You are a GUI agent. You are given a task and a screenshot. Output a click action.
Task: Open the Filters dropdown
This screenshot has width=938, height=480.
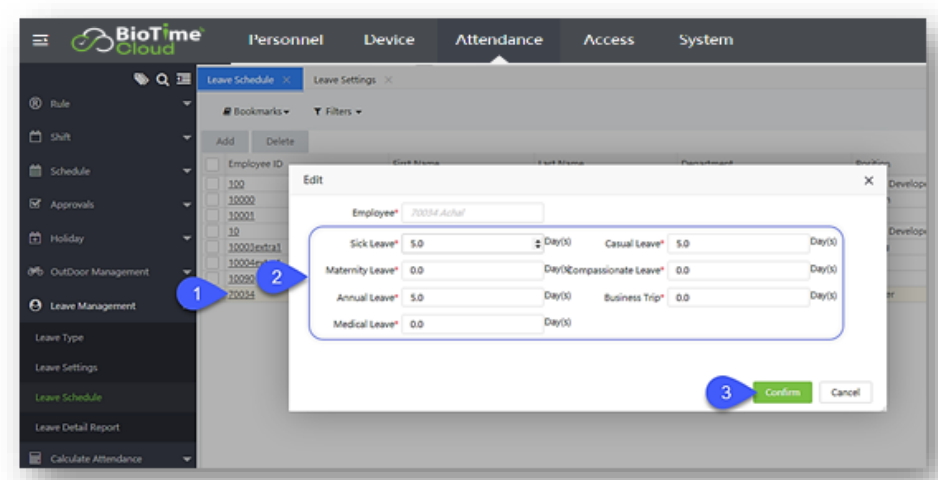coord(337,112)
